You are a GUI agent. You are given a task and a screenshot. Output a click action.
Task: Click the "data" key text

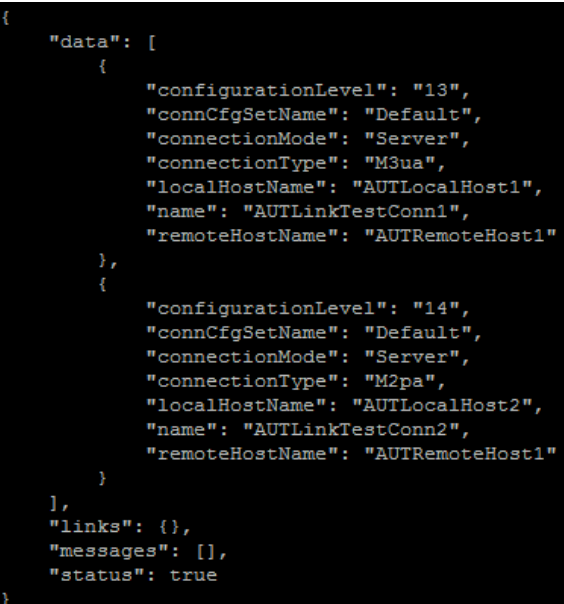point(85,42)
